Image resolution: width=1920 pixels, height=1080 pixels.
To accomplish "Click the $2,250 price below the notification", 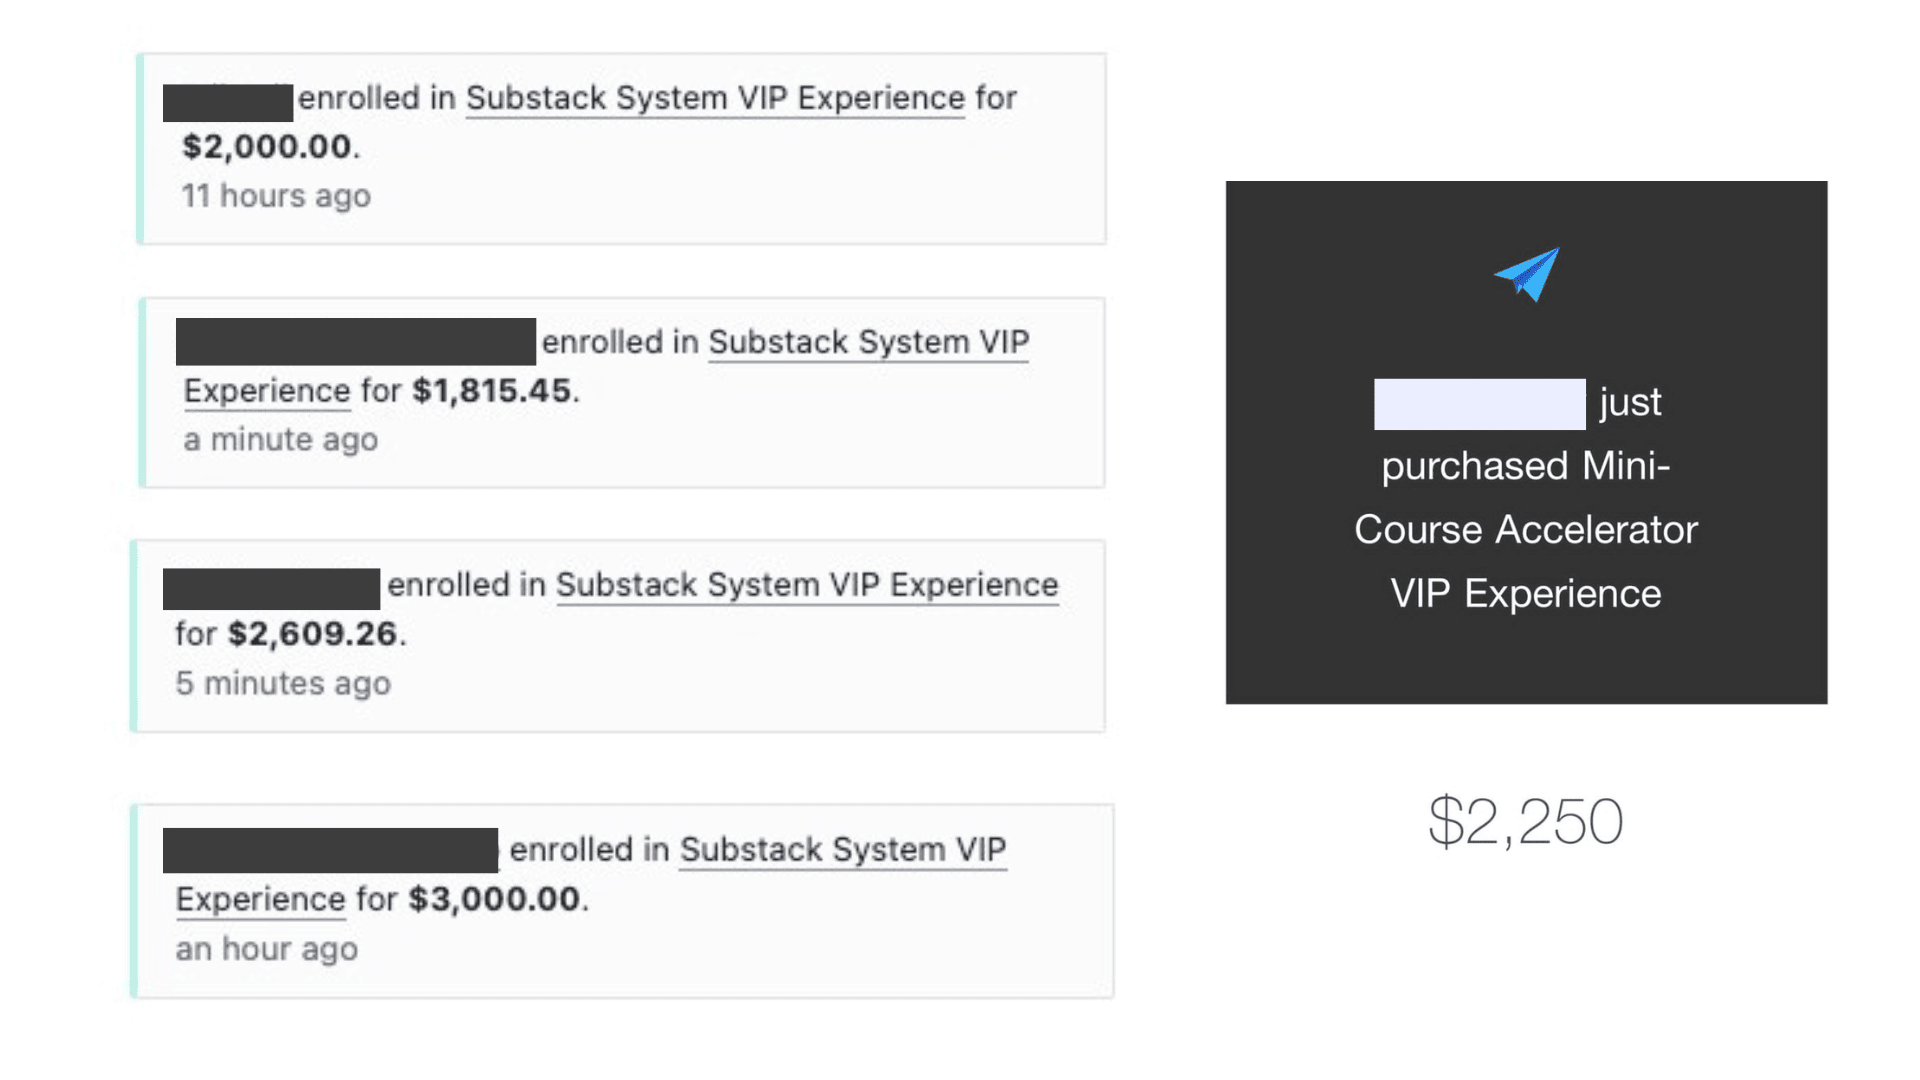I will 1525,822.
